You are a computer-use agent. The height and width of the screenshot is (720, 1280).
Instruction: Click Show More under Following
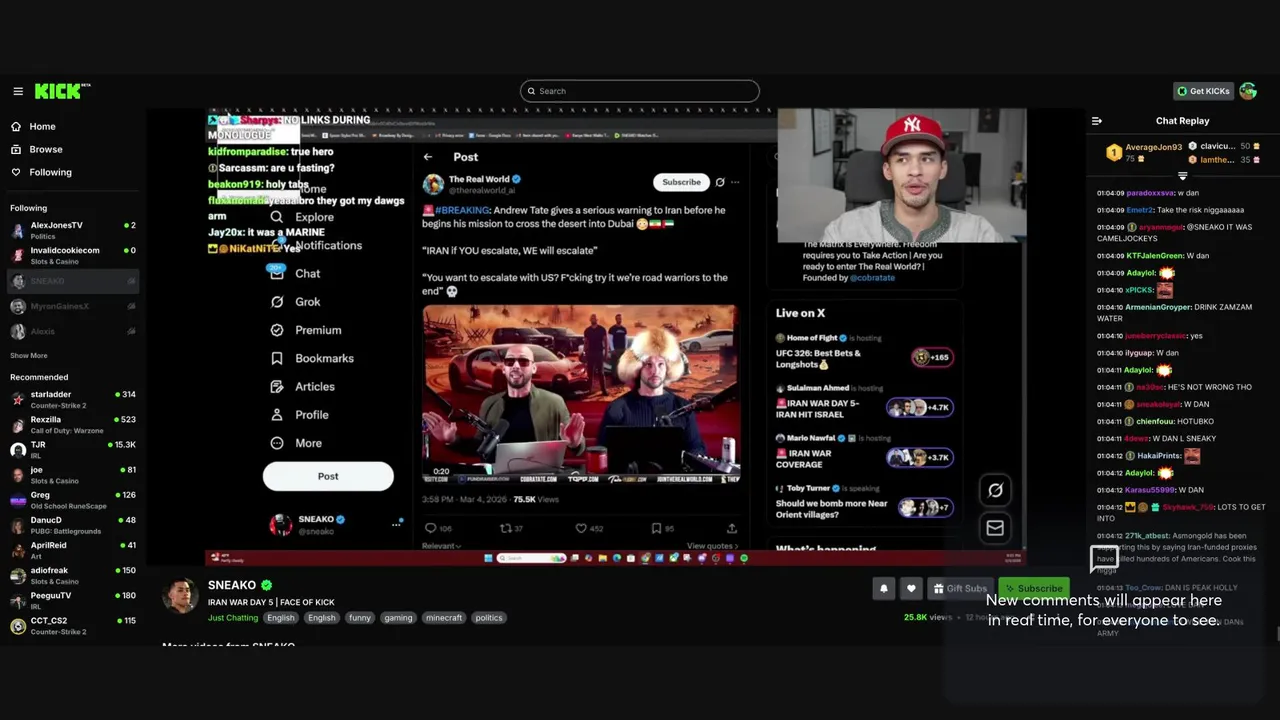[x=29, y=356]
